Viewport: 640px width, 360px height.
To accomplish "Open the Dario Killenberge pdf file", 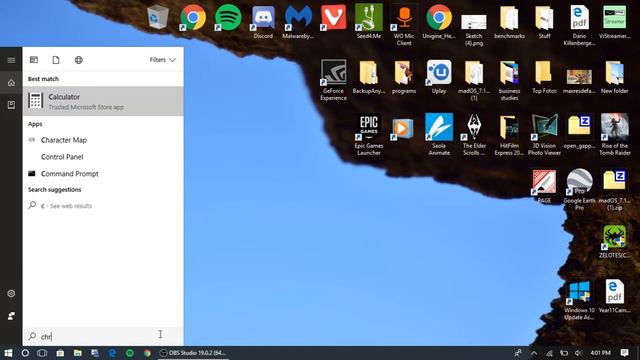I will 579,25.
